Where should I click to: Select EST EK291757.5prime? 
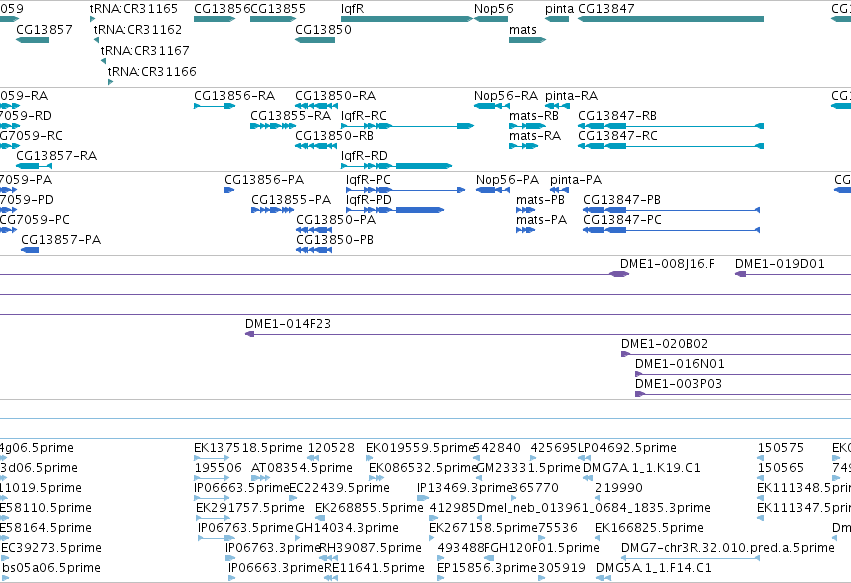tap(214, 518)
